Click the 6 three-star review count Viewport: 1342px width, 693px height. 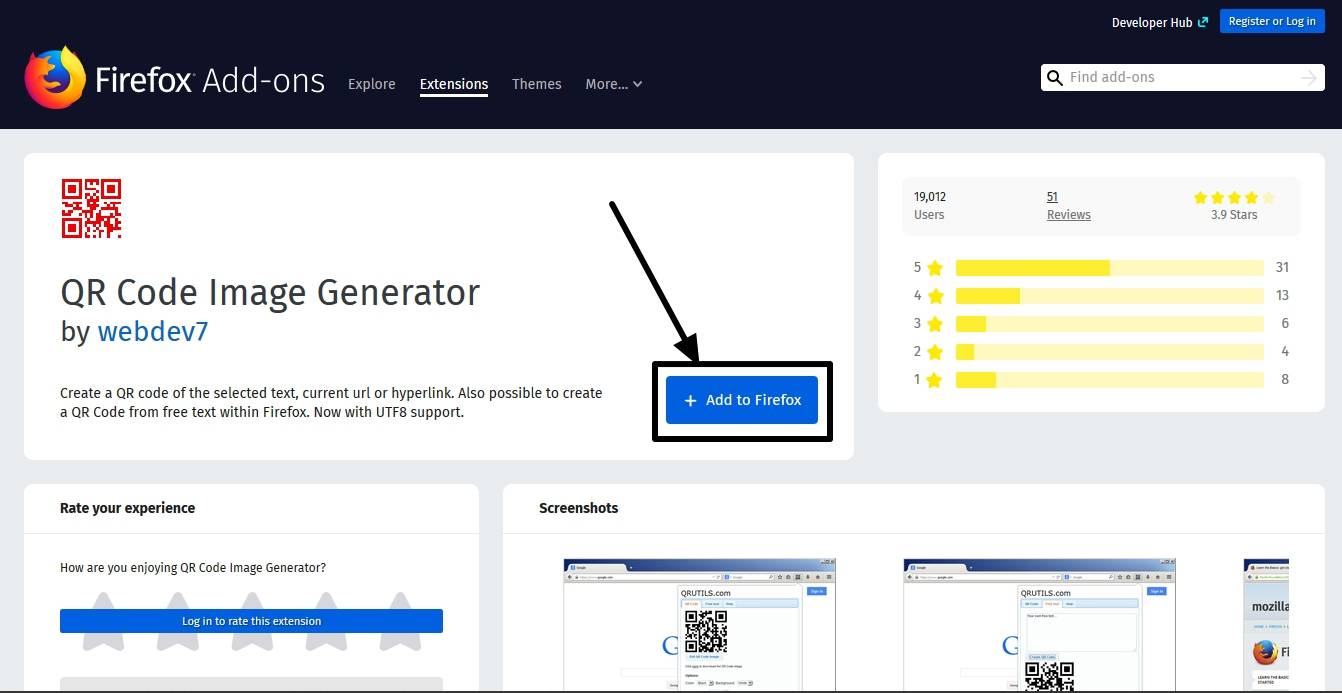point(1285,324)
